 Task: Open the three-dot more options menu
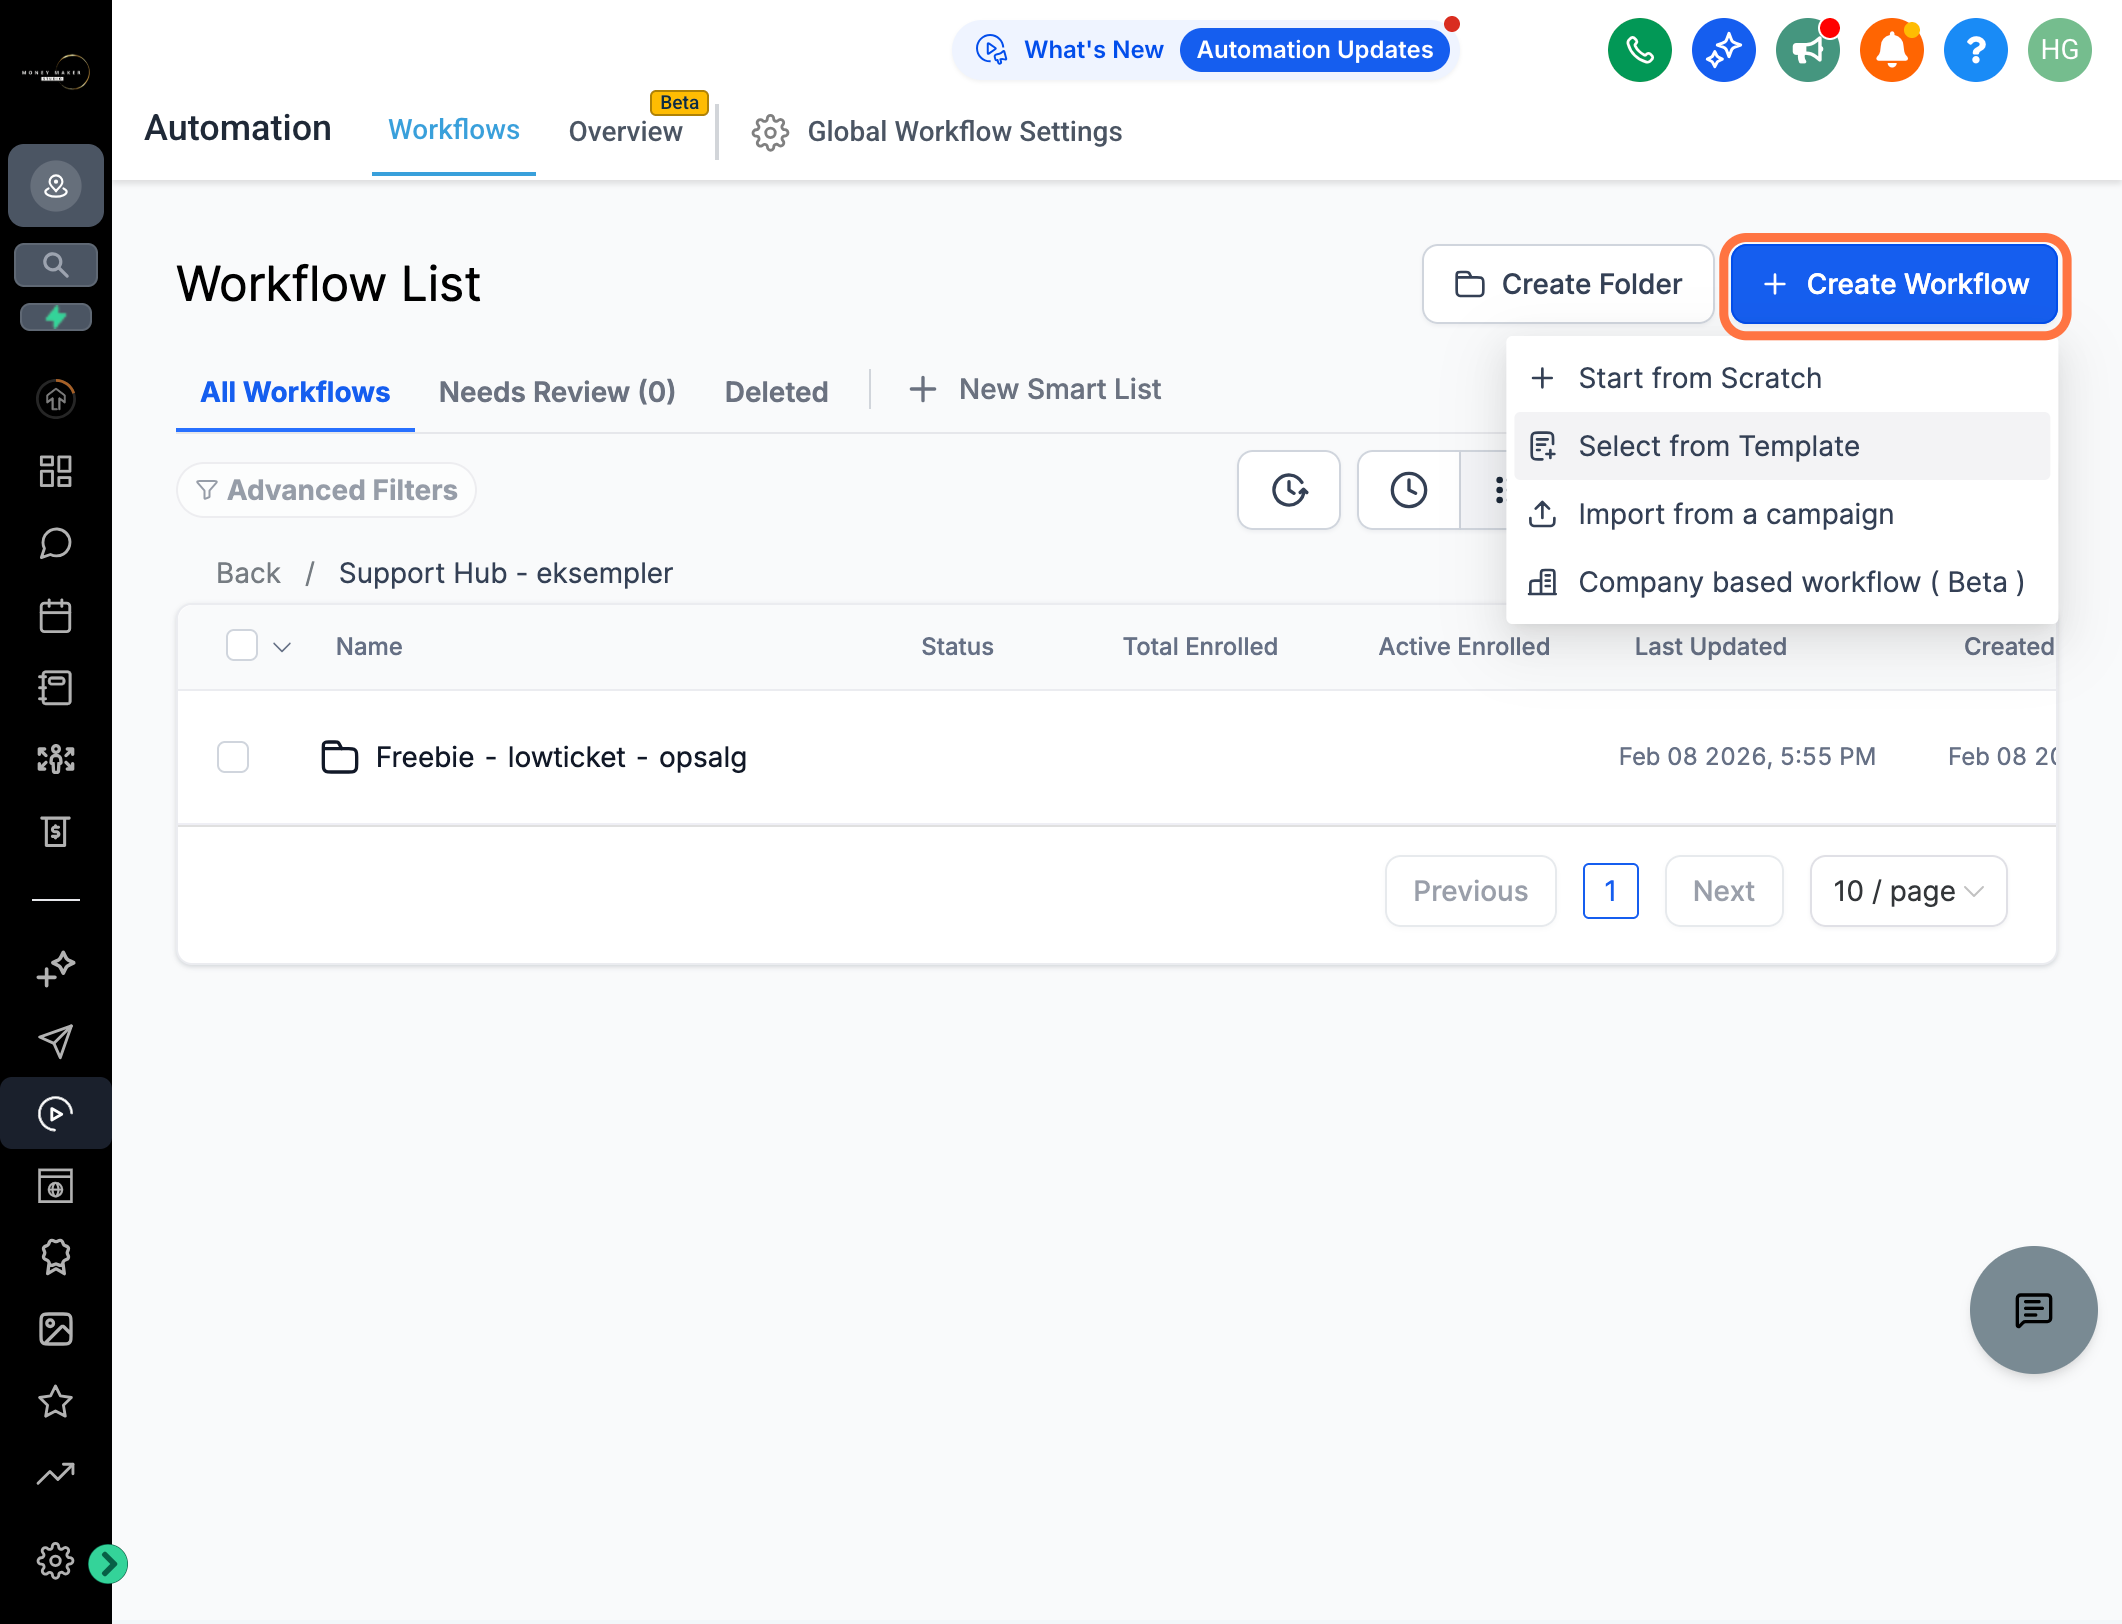click(x=1497, y=490)
